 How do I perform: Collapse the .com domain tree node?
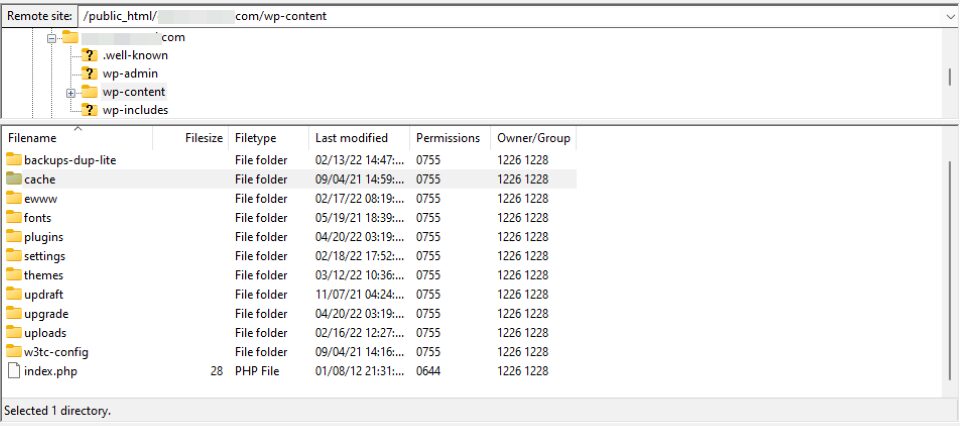pyautogui.click(x=51, y=38)
